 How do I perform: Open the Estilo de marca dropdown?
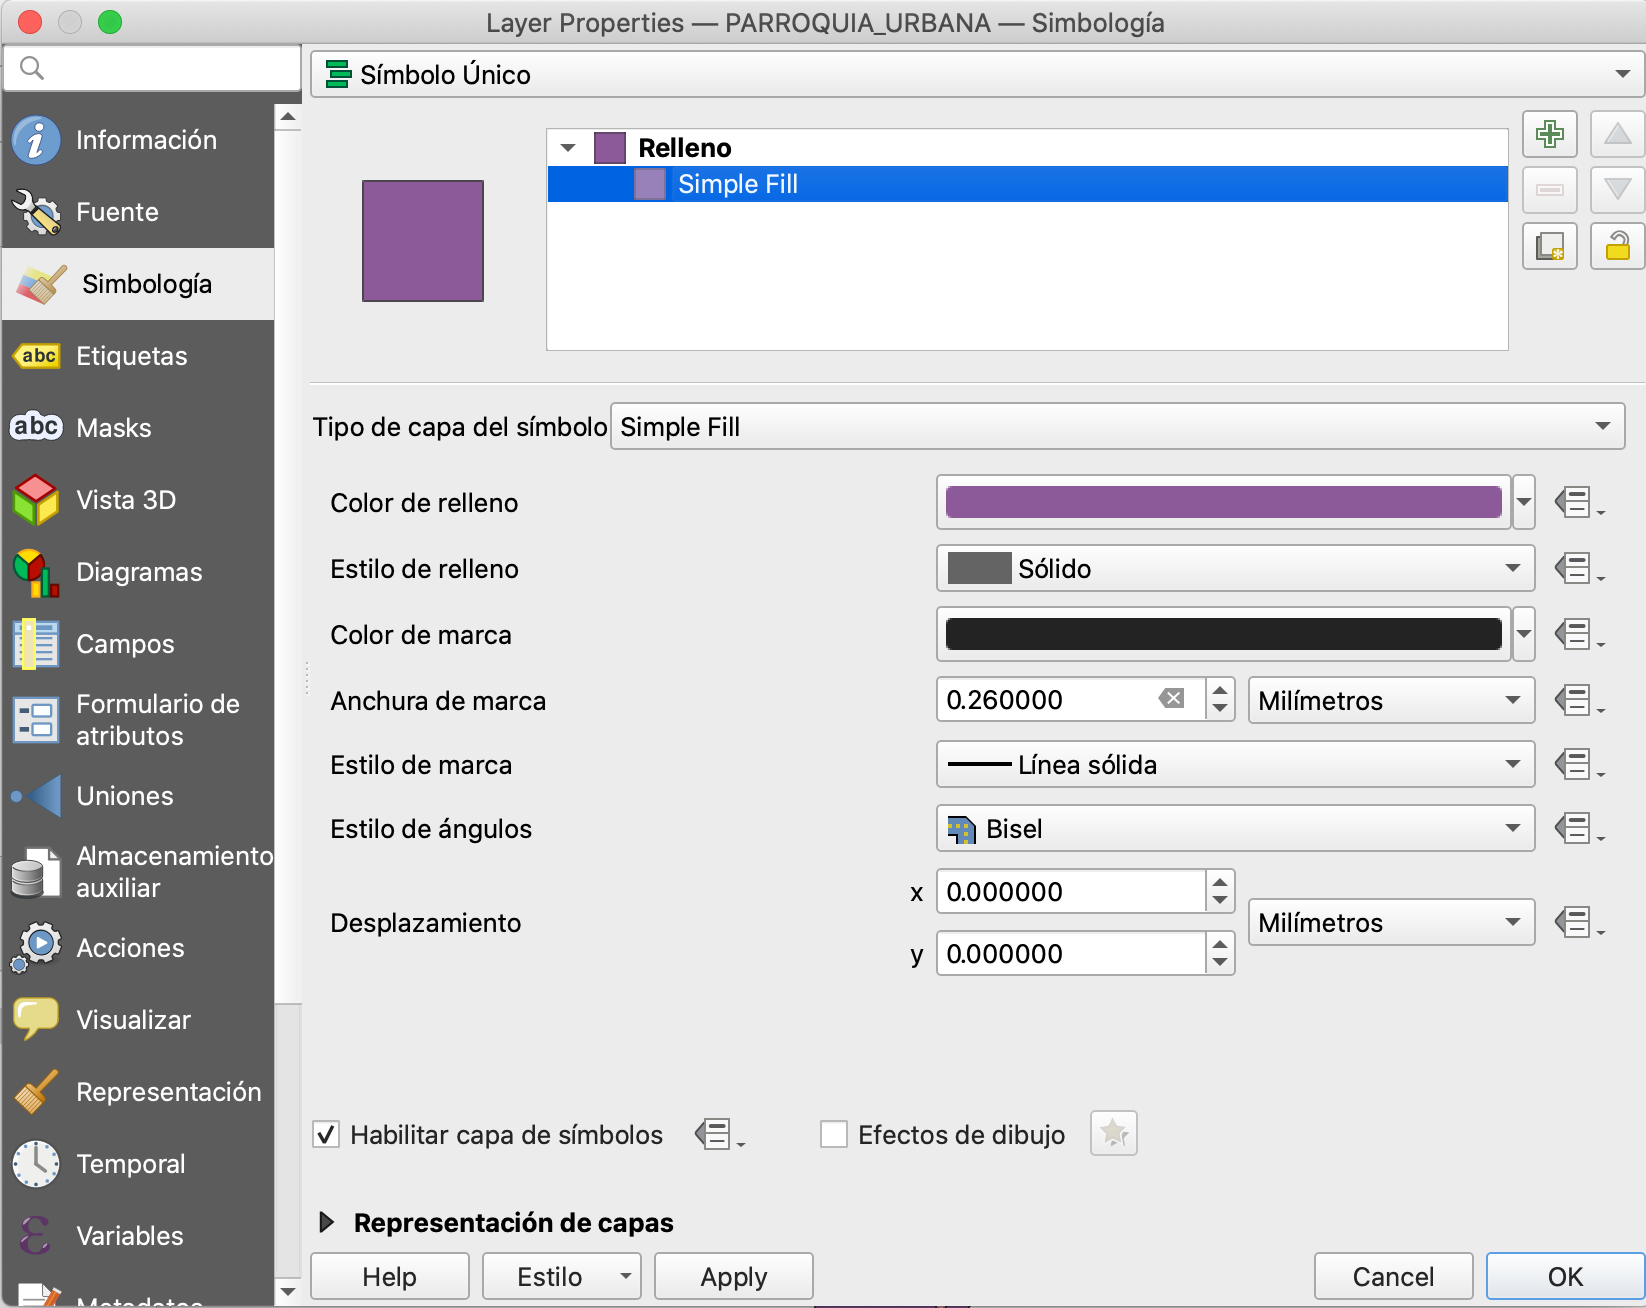[x=1234, y=765]
